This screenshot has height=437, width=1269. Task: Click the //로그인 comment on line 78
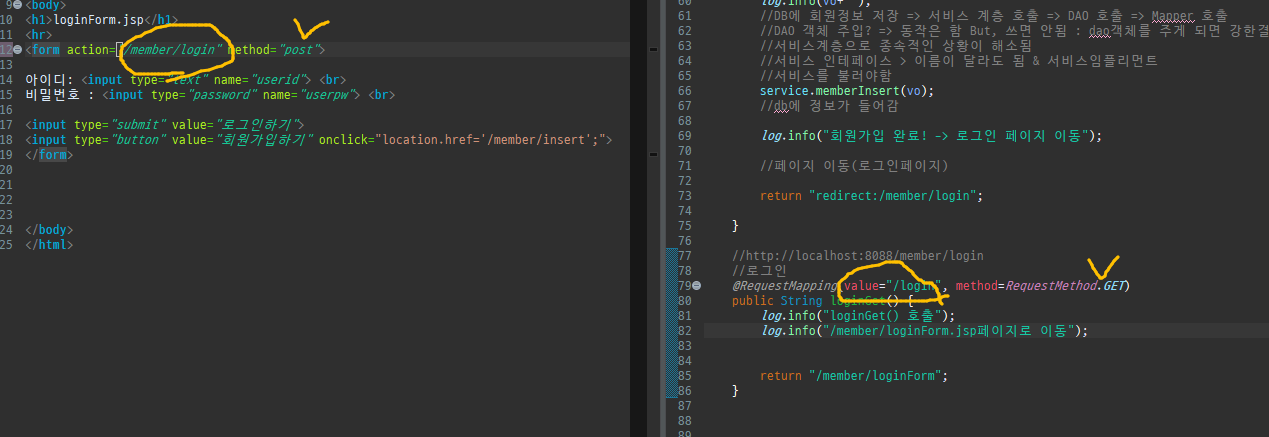coord(759,271)
